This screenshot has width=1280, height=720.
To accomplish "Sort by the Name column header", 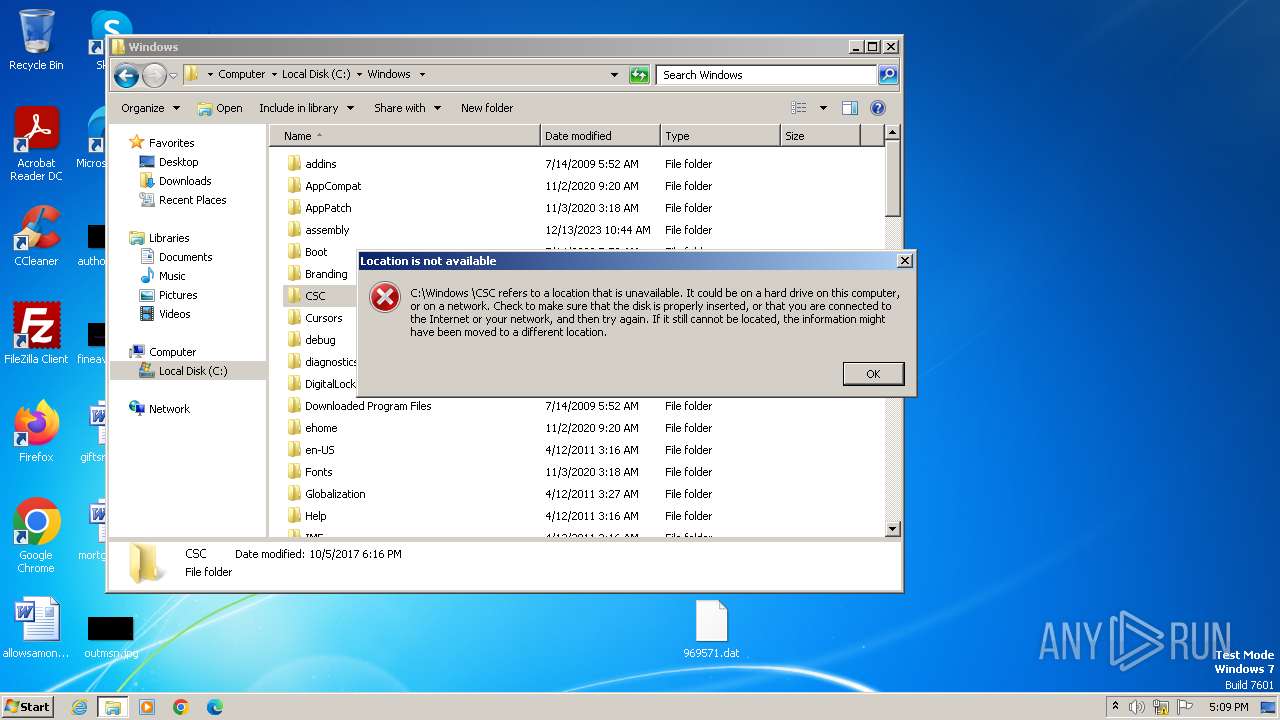I will [405, 136].
